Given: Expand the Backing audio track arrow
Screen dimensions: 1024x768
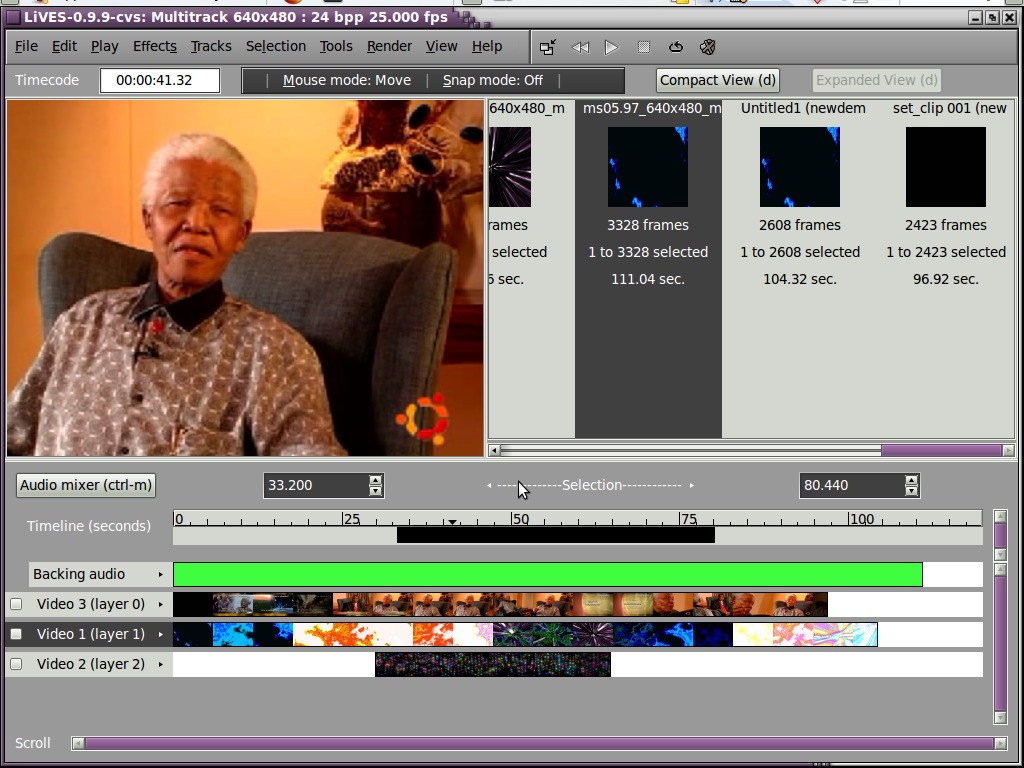Looking at the screenshot, I should 160,574.
